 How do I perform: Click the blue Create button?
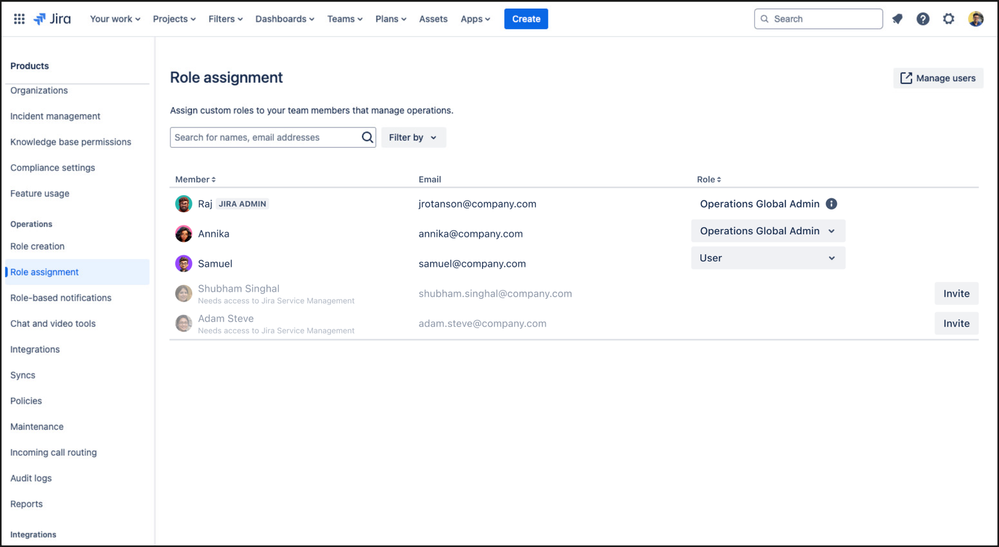point(526,19)
